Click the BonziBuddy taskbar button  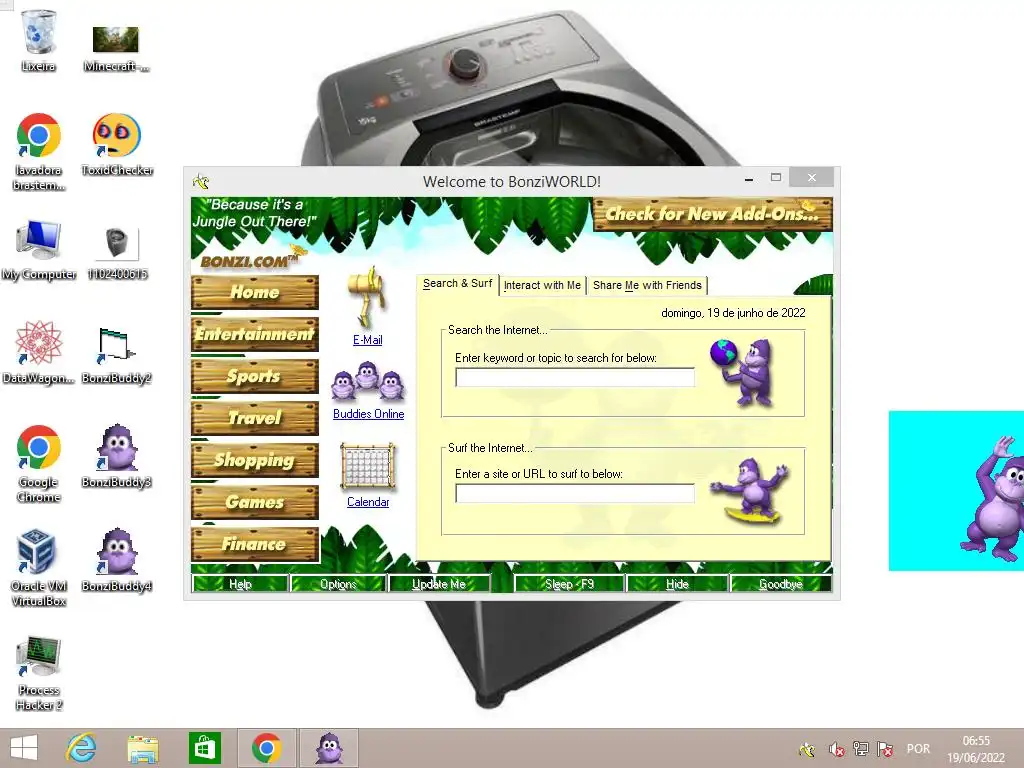(x=328, y=748)
